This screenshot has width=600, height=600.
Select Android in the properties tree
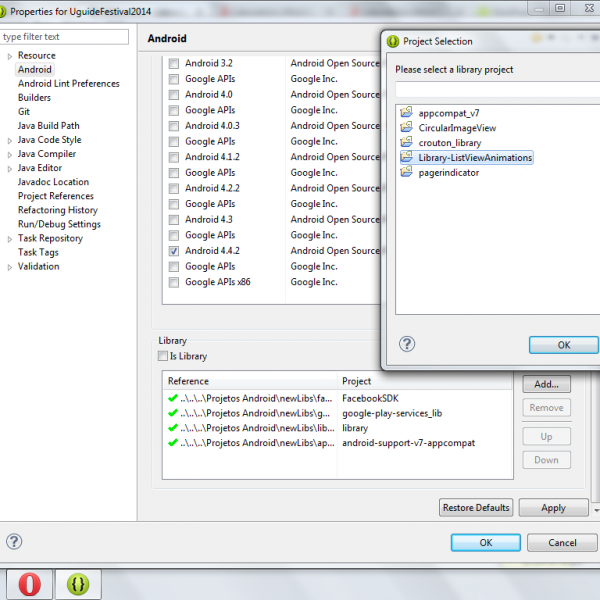pos(35,69)
